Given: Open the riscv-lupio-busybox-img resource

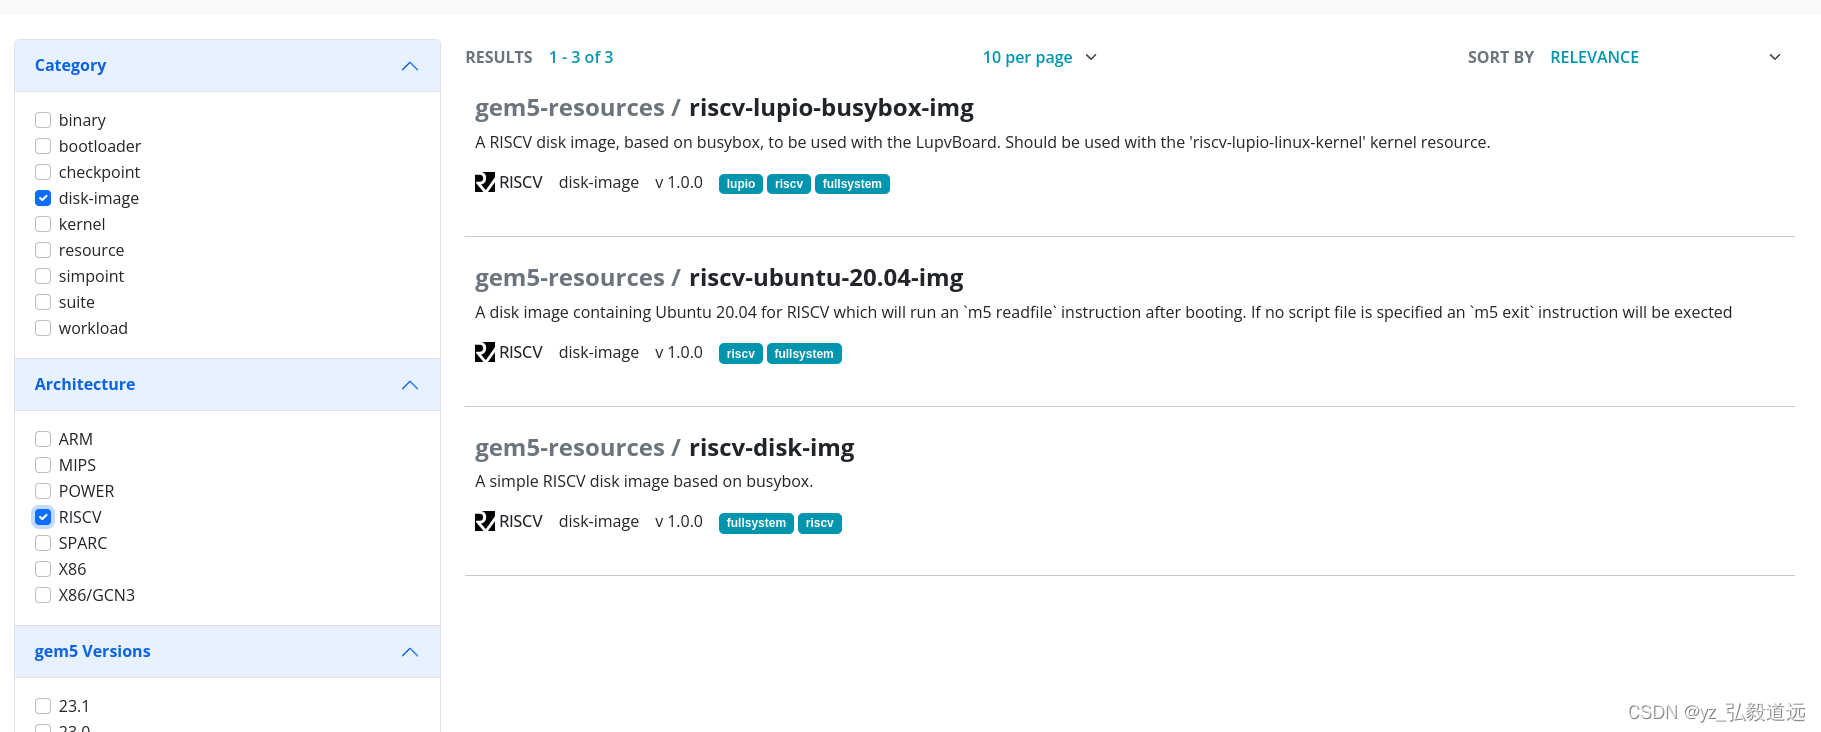Looking at the screenshot, I should click(831, 108).
